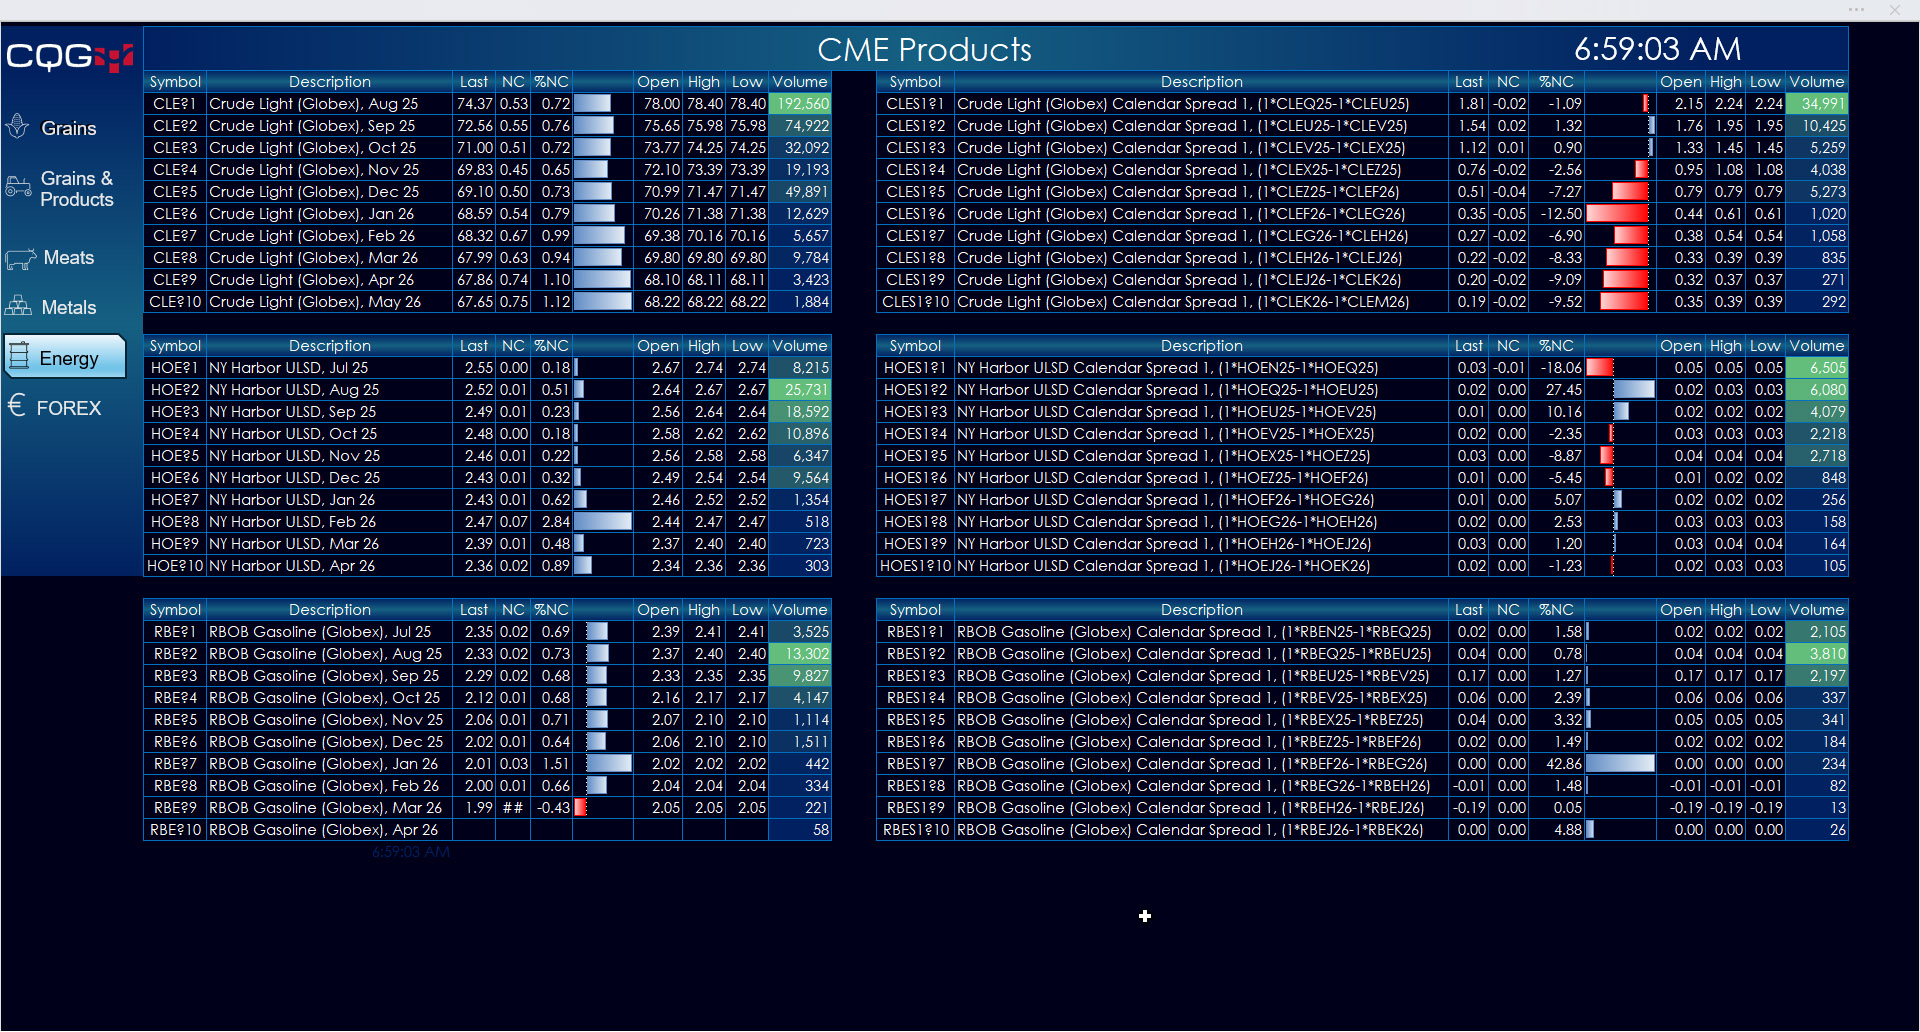Select symbol CLE?1 row

point(175,104)
